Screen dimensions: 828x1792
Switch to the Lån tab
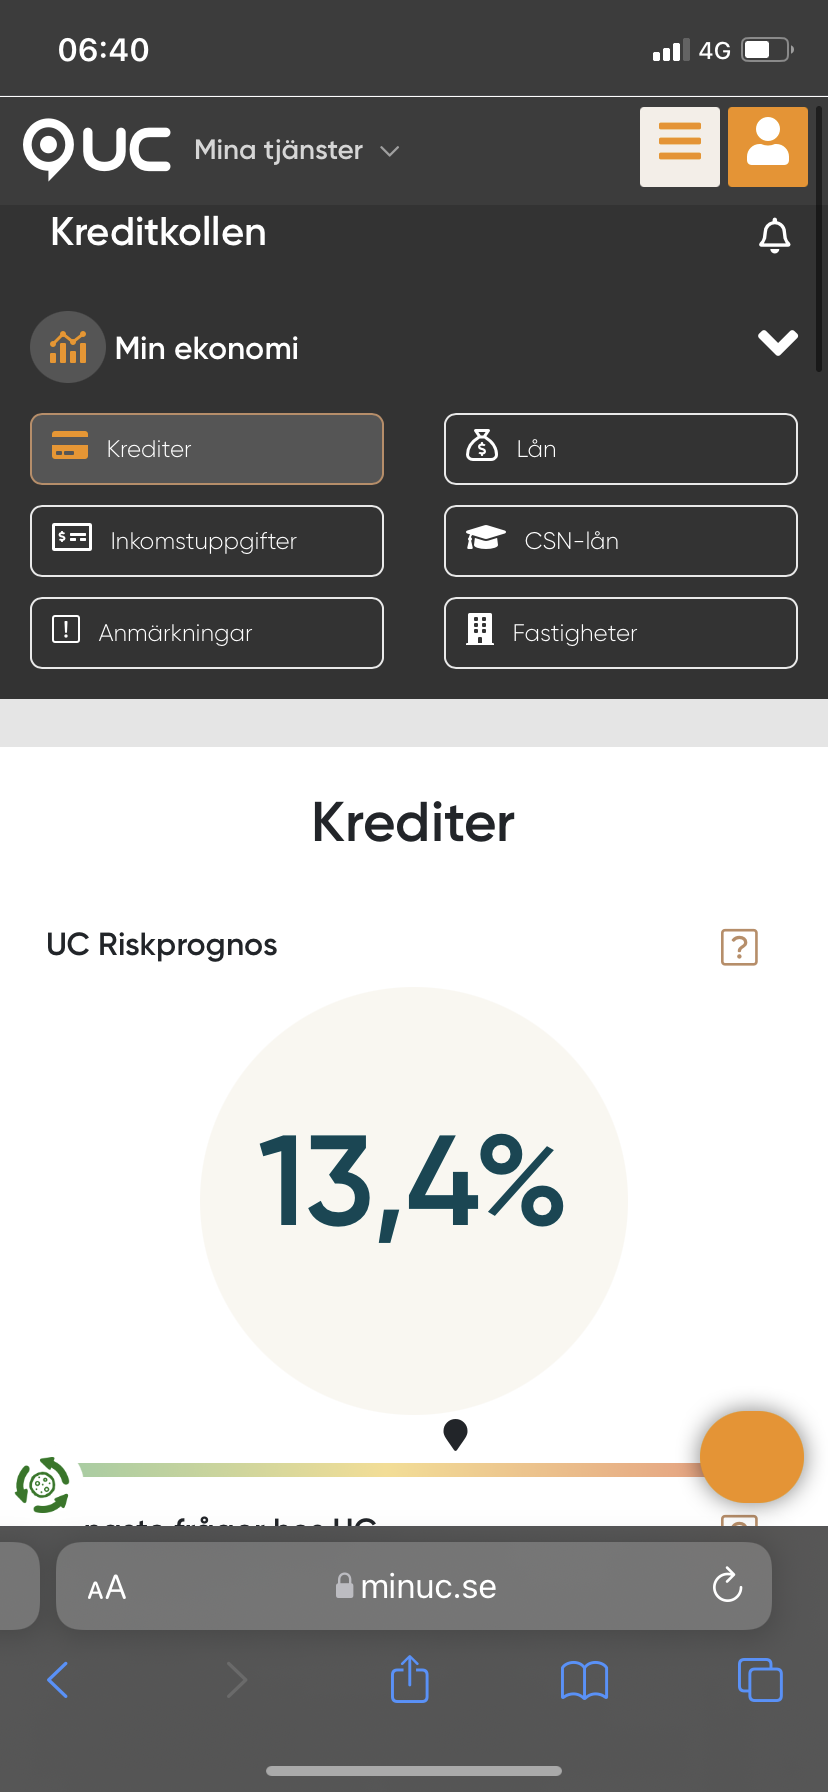620,449
